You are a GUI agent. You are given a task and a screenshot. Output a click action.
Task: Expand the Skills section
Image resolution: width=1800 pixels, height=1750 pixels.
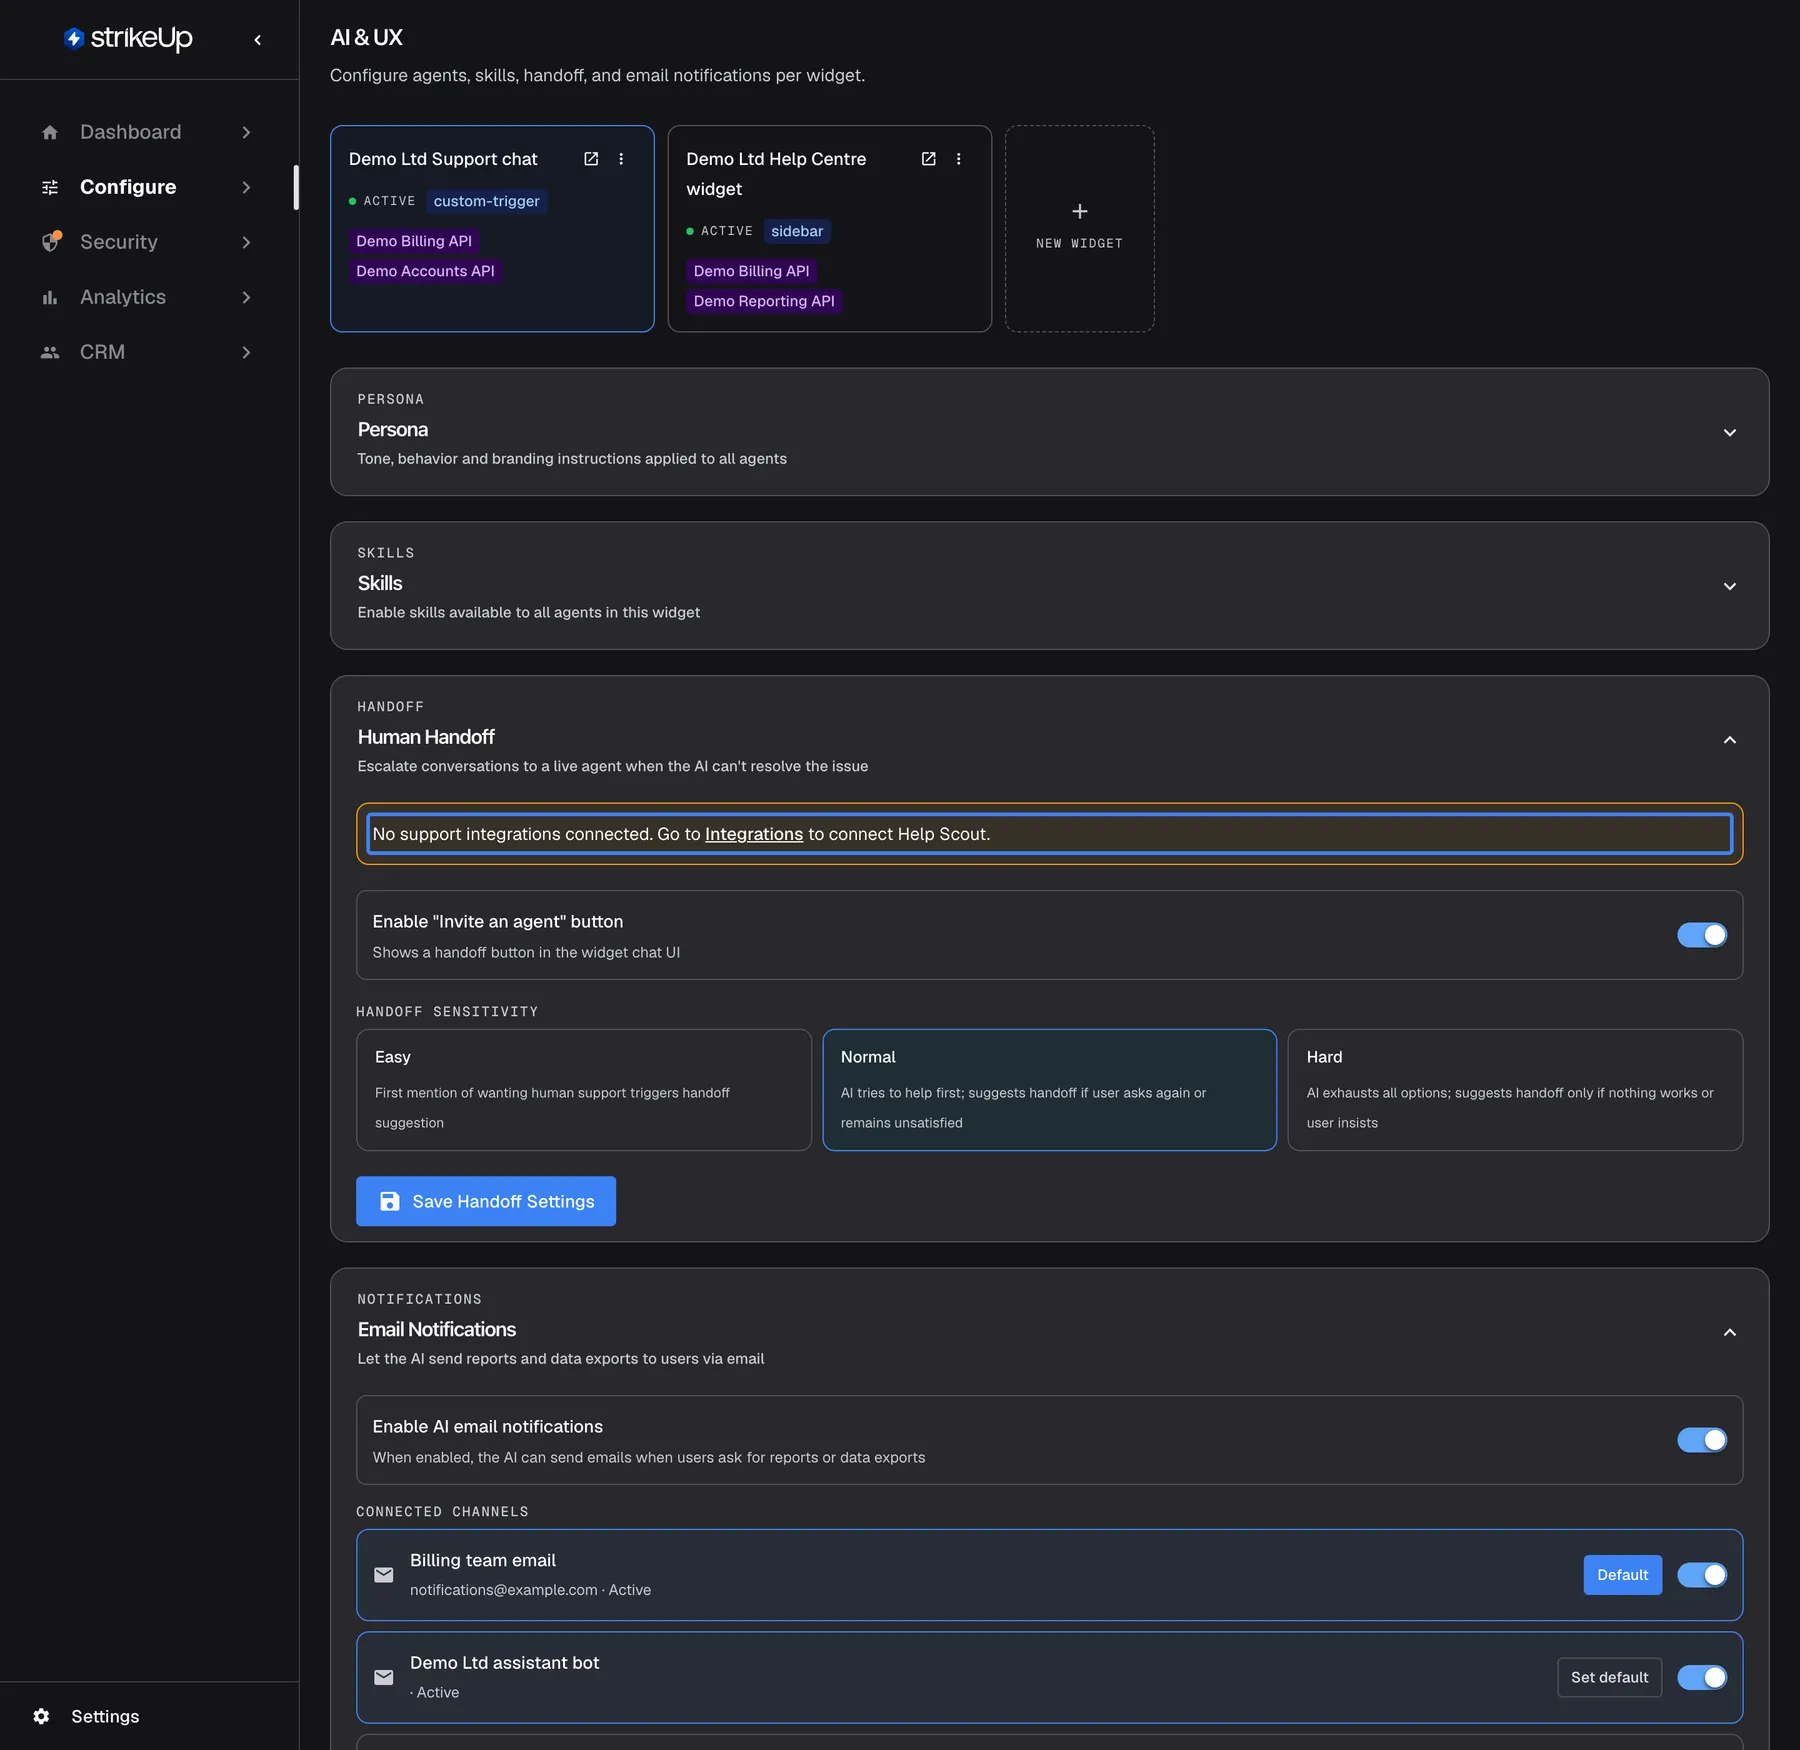1730,586
